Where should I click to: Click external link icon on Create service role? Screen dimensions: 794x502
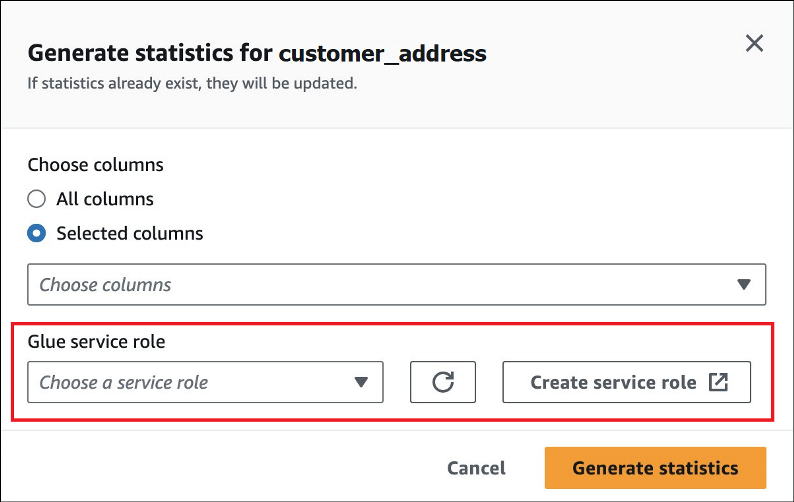[x=718, y=382]
